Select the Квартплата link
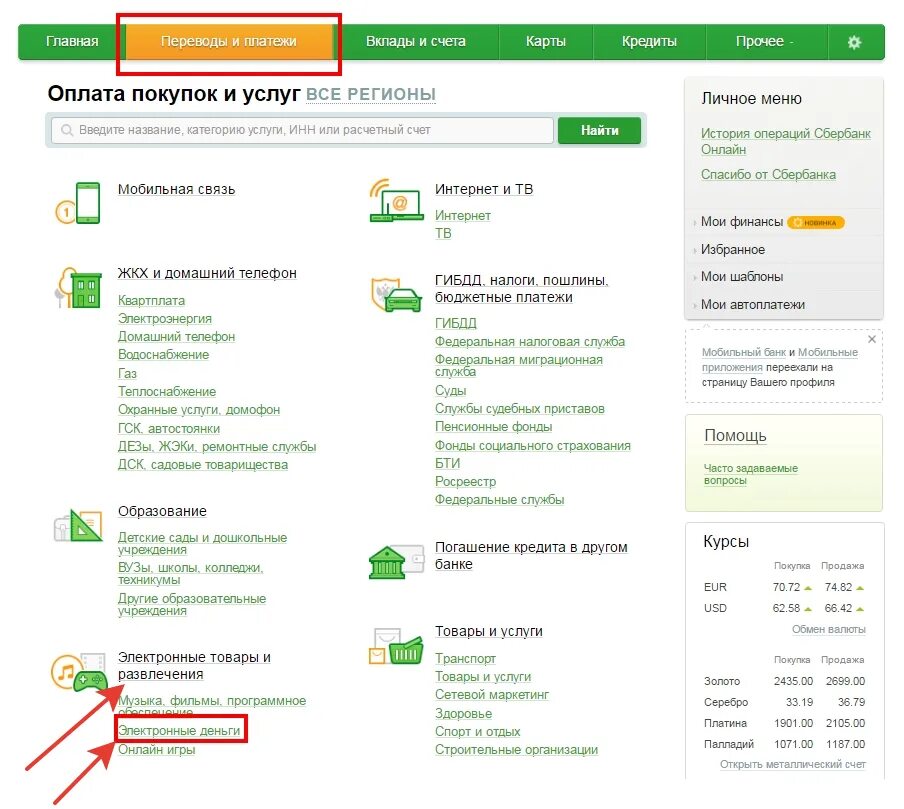Image resolution: width=904 pixels, height=809 pixels. click(x=151, y=300)
